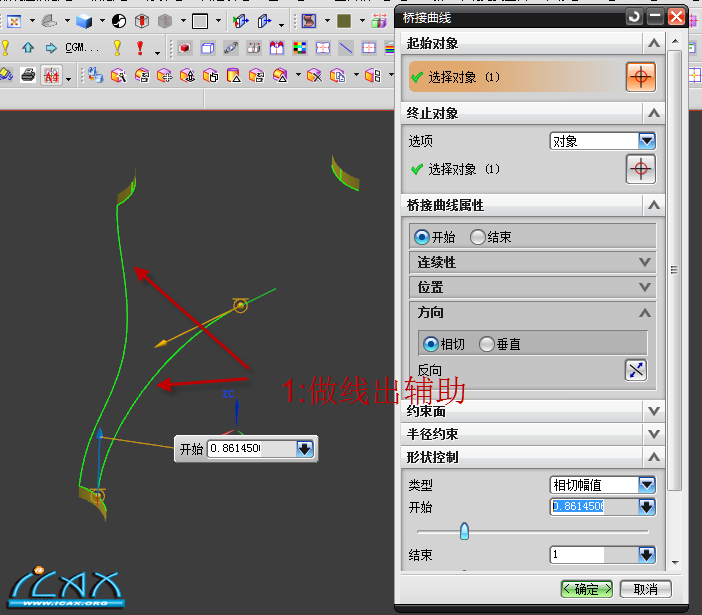Open the 类型 dropdown showing 相切幅值
The height and width of the screenshot is (615, 702).
click(x=646, y=485)
